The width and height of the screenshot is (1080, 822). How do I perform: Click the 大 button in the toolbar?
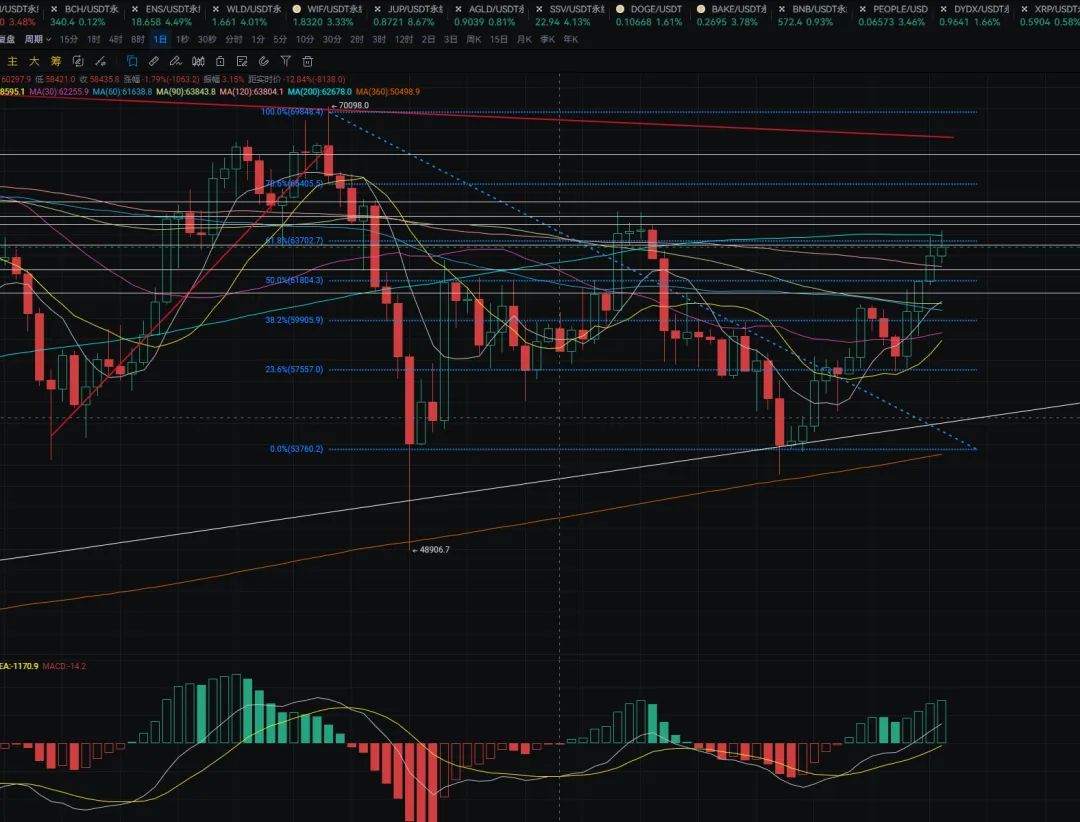(x=34, y=61)
